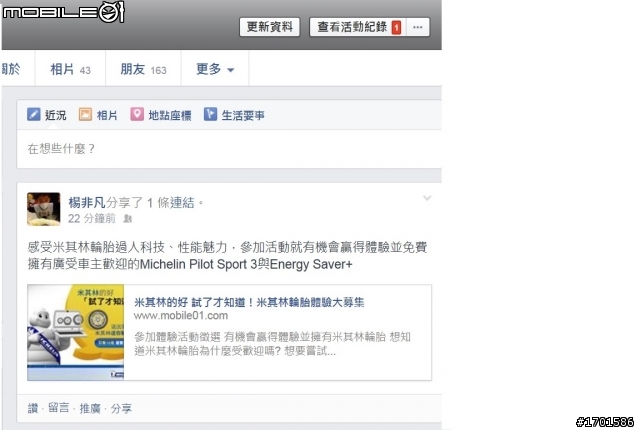Click the 生活要事 life event flag icon
This screenshot has width=640, height=430.
pyautogui.click(x=210, y=114)
